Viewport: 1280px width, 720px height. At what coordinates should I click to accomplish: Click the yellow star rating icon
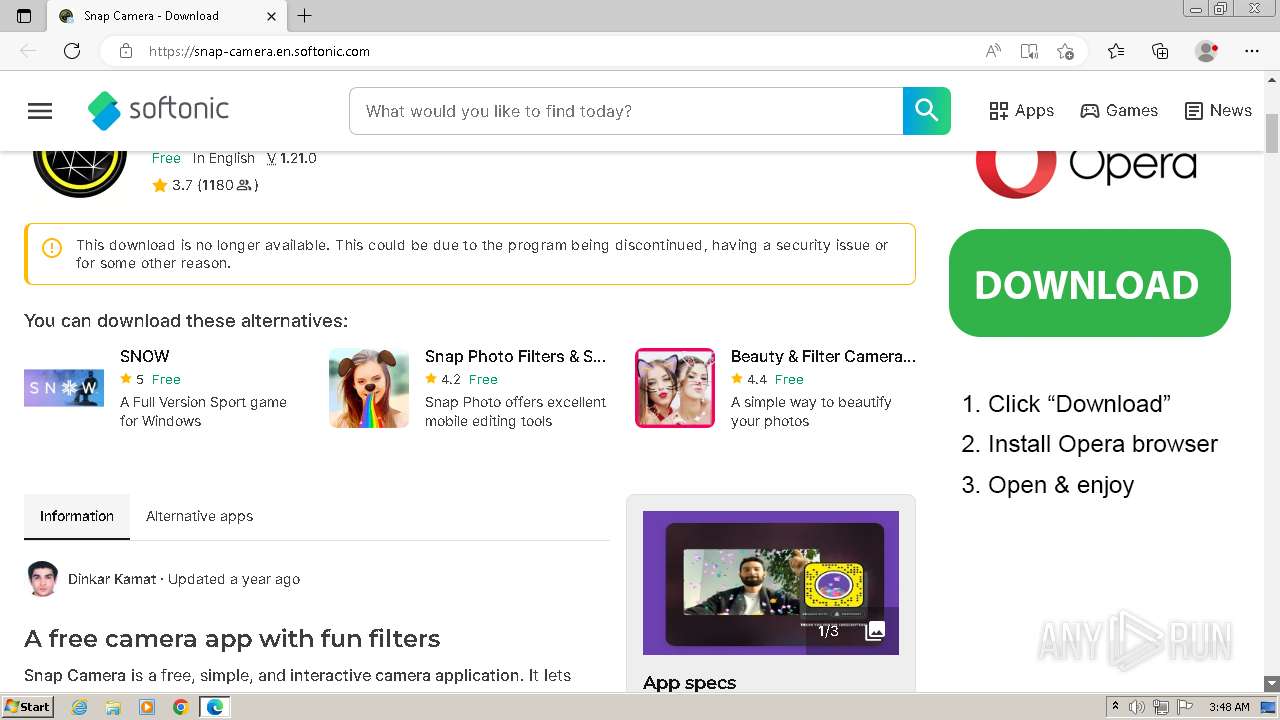[x=160, y=185]
